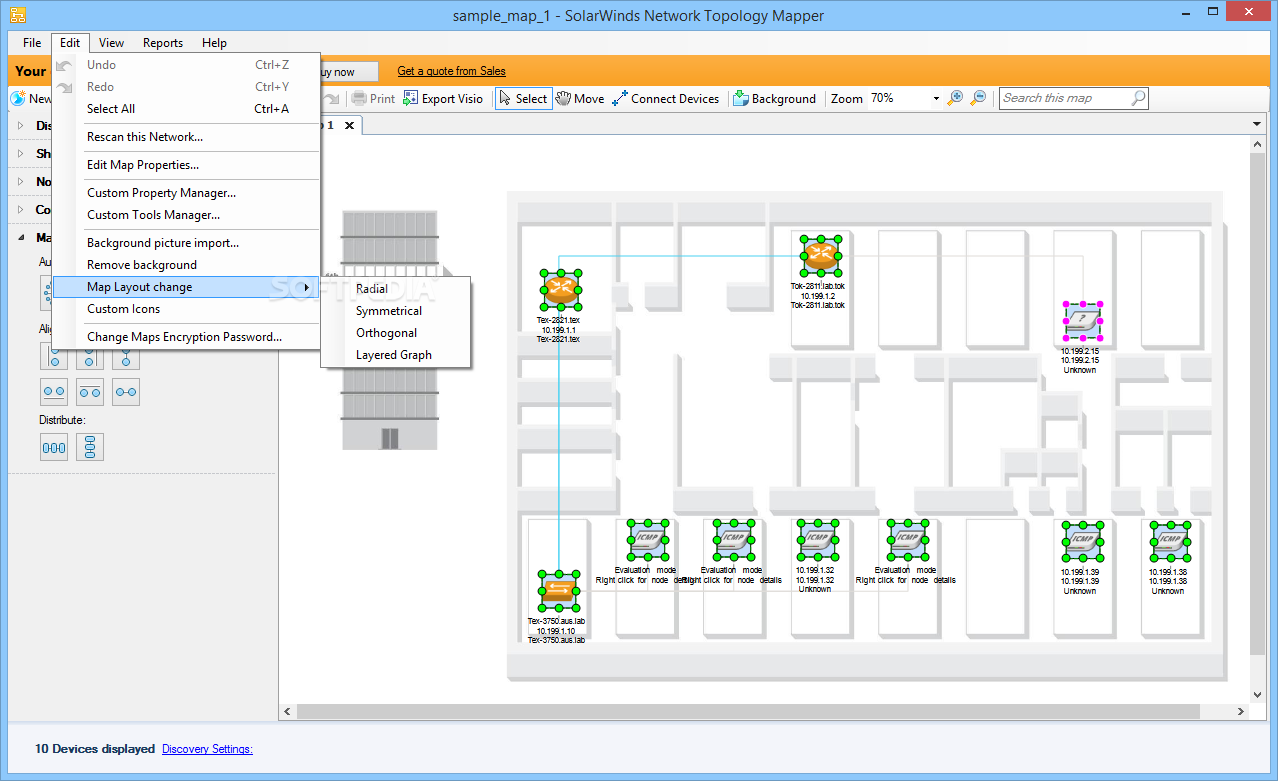Image resolution: width=1278 pixels, height=781 pixels.
Task: Choose Rescan this Network...
Action: pos(188,137)
